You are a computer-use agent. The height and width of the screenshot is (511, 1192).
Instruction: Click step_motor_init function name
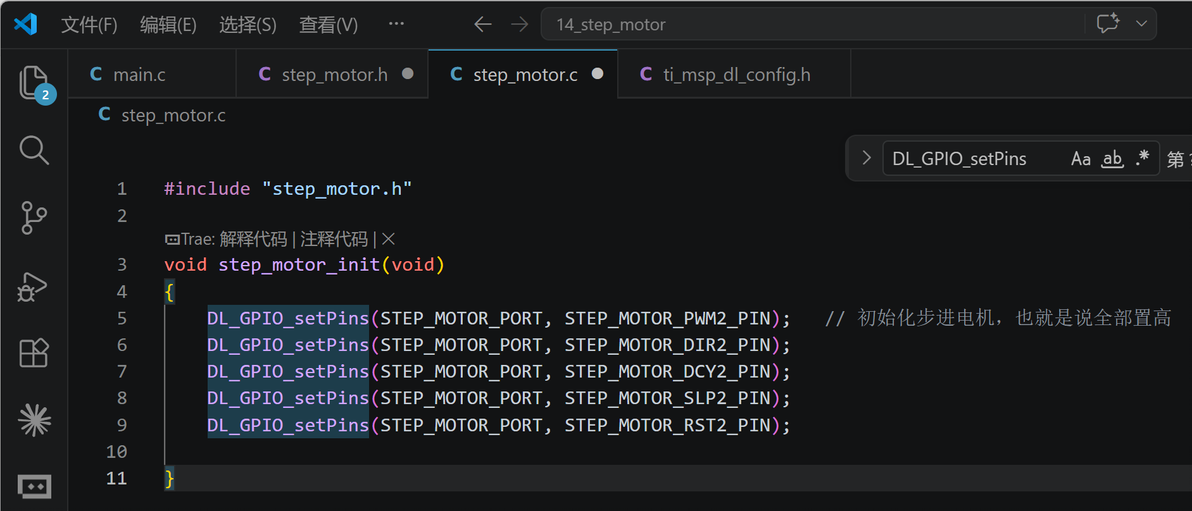click(x=299, y=265)
